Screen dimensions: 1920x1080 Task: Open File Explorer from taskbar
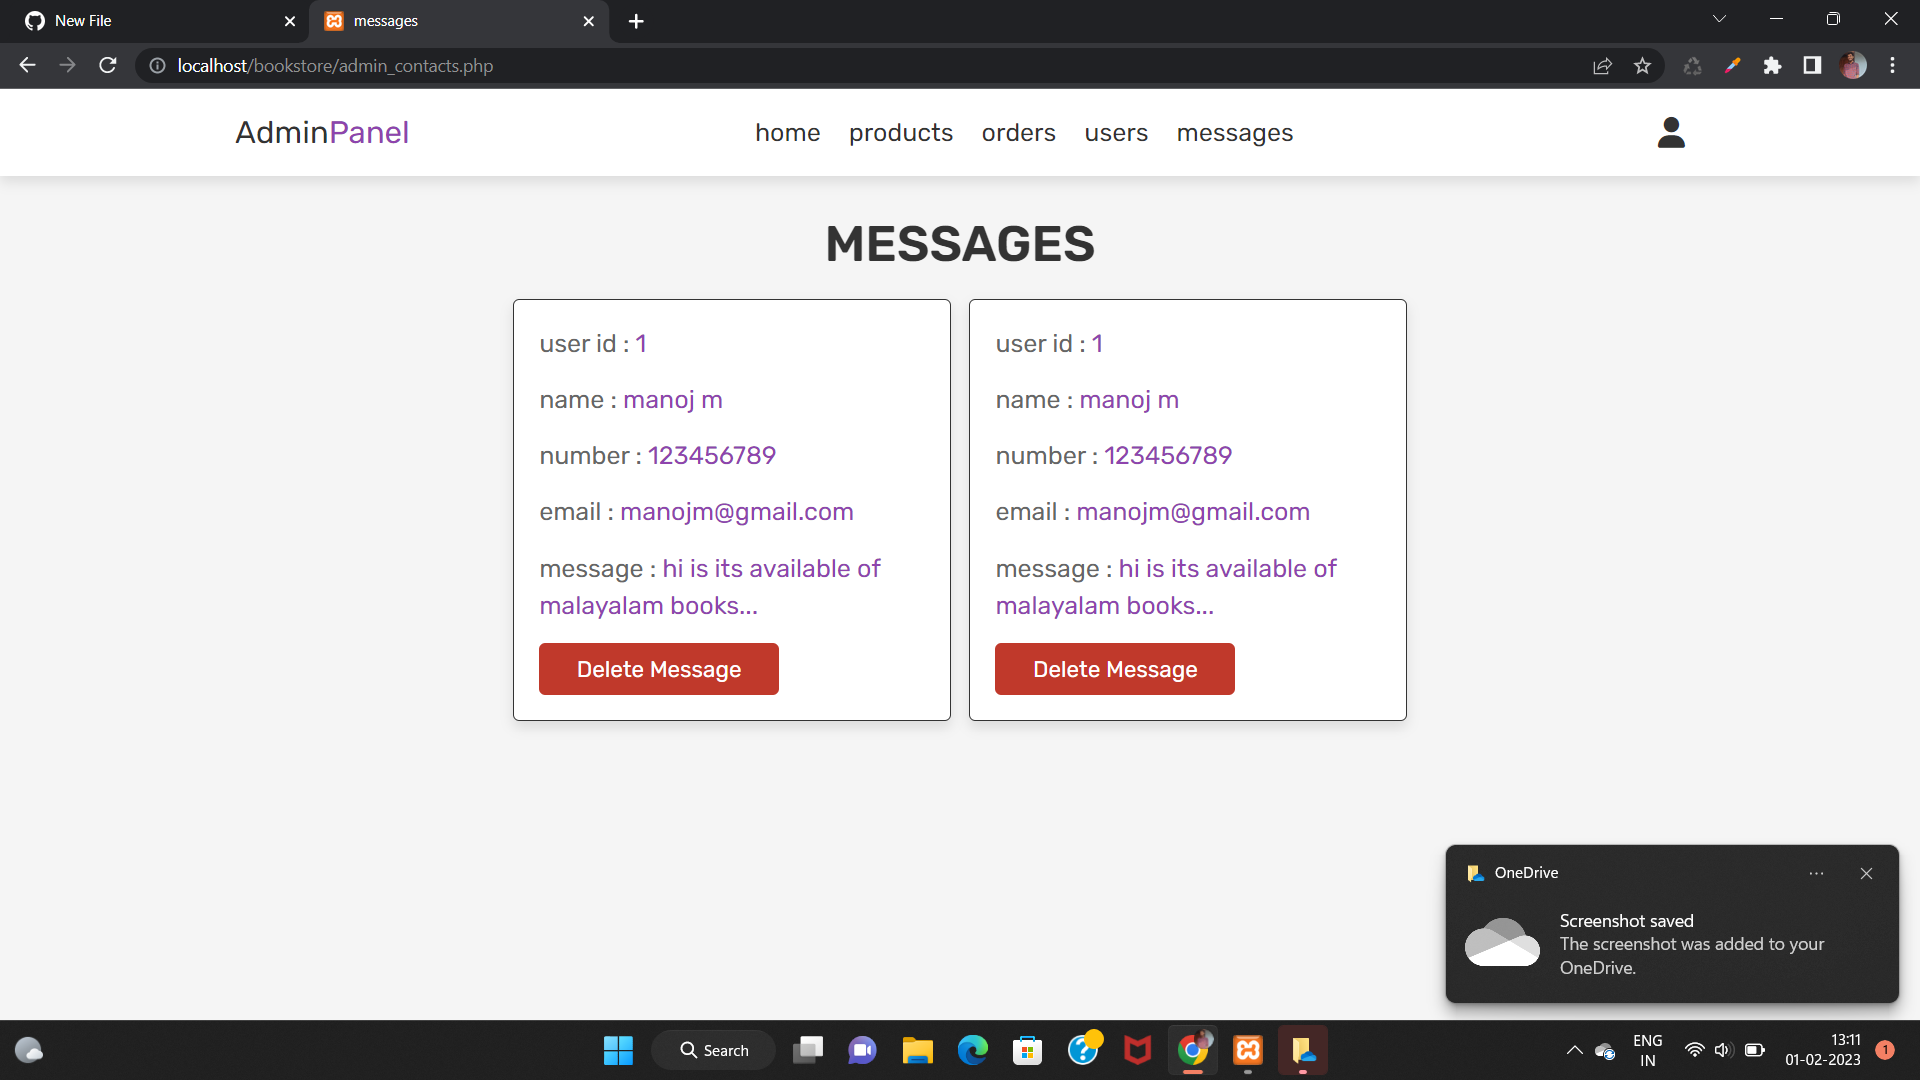[x=917, y=1050]
